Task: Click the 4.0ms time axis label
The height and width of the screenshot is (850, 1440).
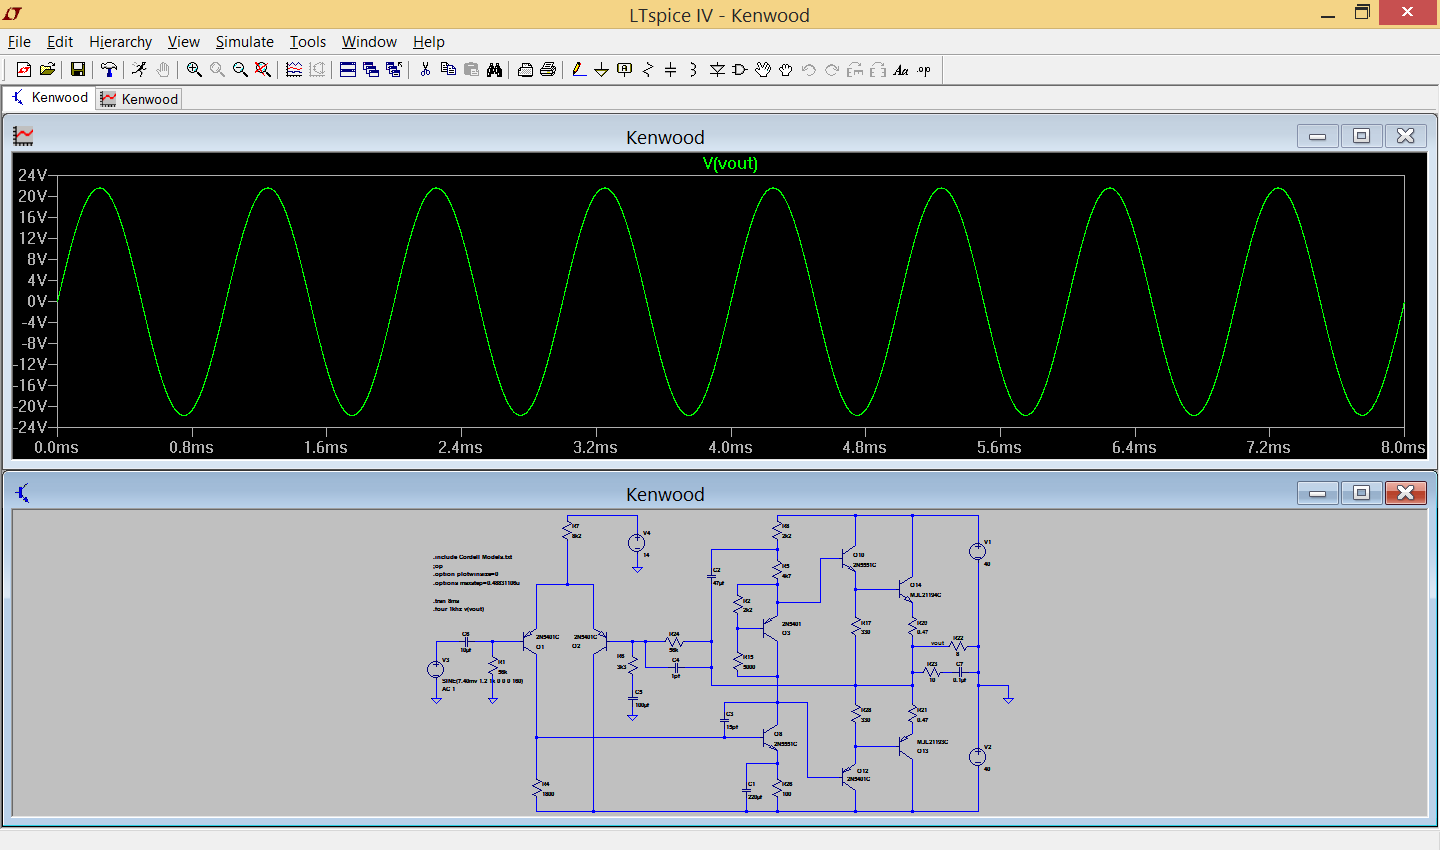Action: pos(730,447)
